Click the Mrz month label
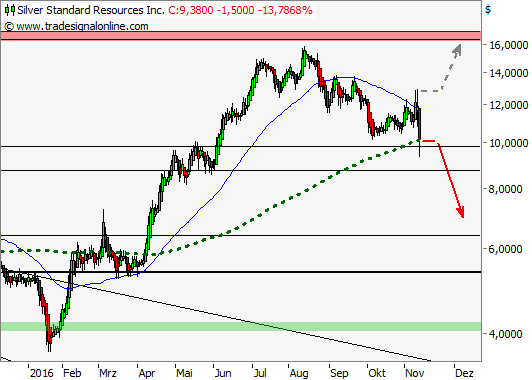 click(108, 373)
